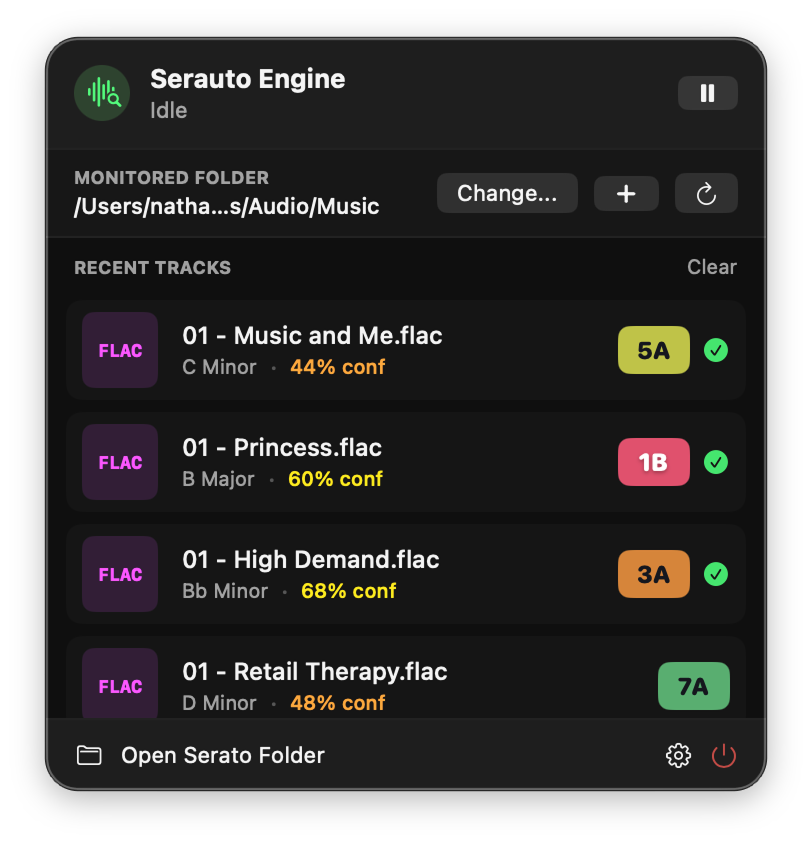Screen dimensions: 812x844
Task: Select the 01 - Retail Therapy.flac track
Action: click(406, 678)
